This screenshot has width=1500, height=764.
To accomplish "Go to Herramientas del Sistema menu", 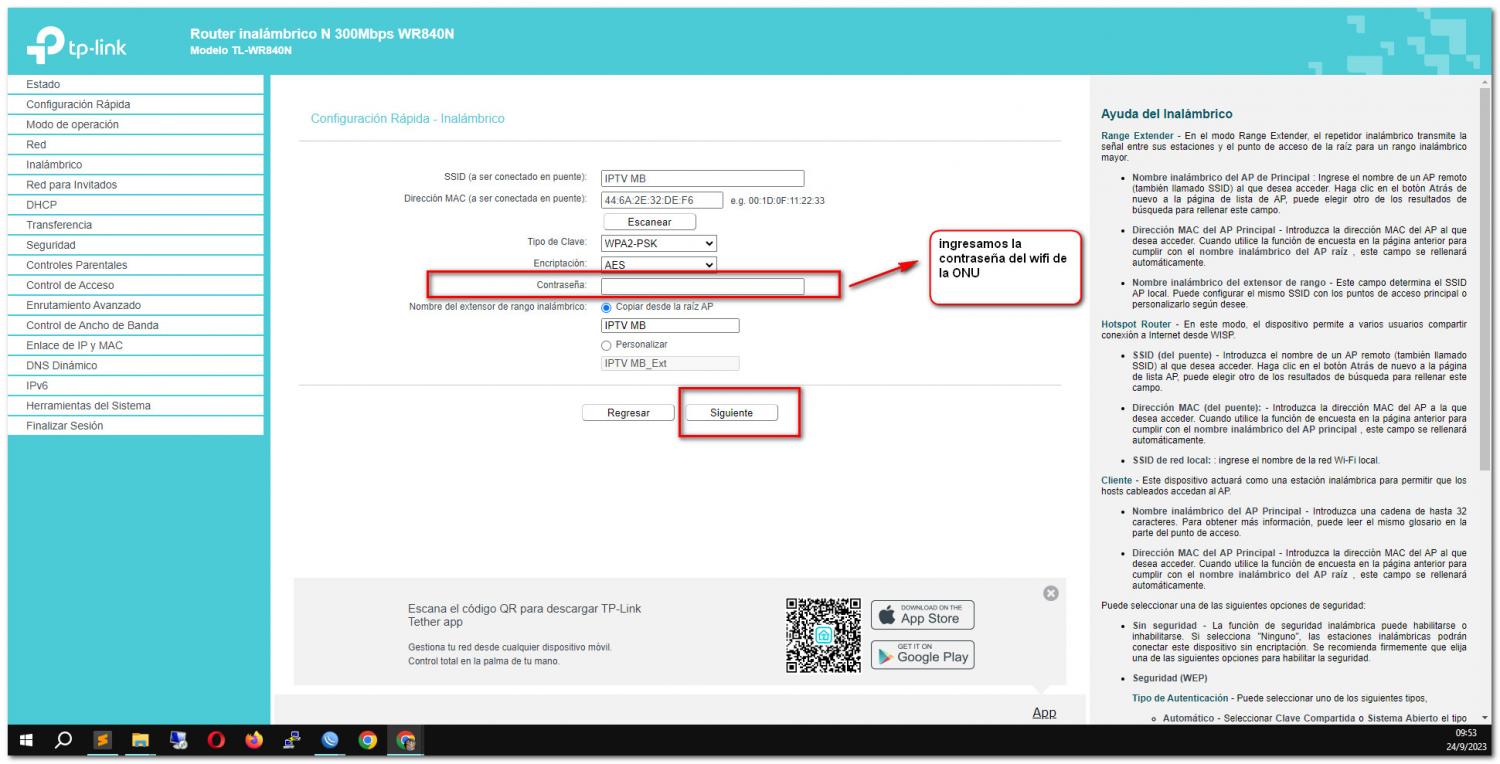I will click(x=88, y=406).
